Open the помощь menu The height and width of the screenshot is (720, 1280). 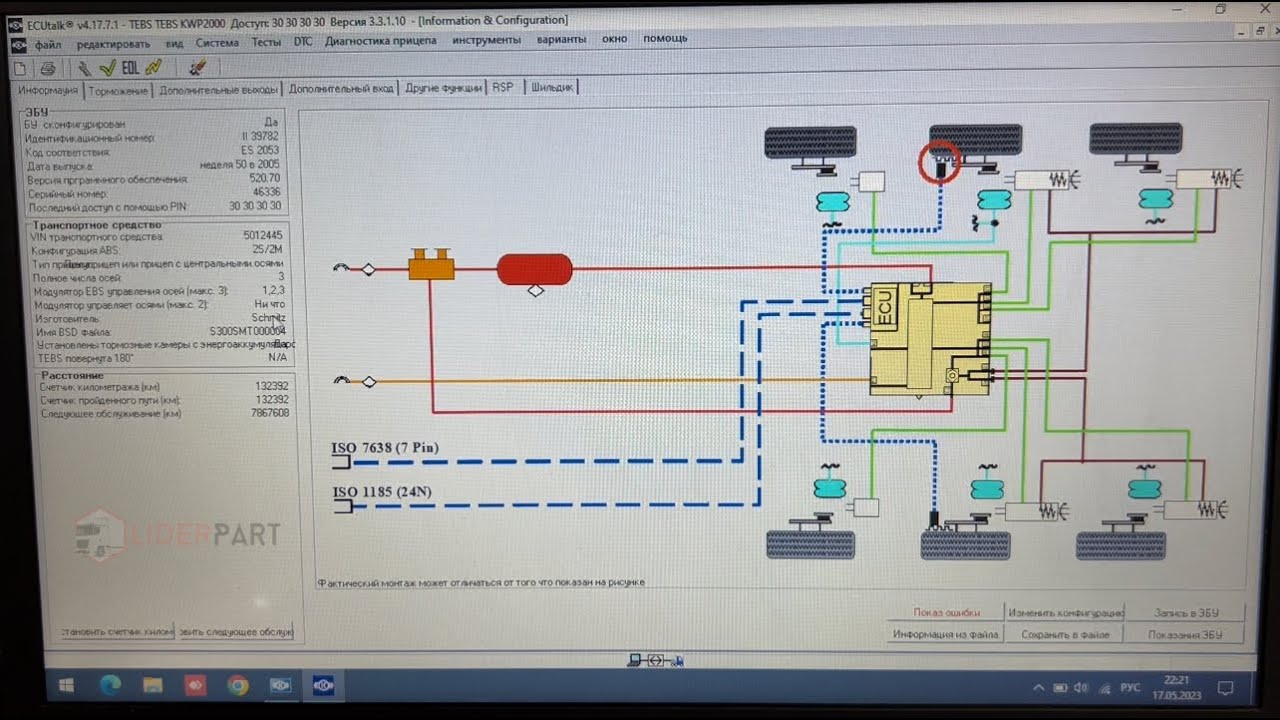665,39
